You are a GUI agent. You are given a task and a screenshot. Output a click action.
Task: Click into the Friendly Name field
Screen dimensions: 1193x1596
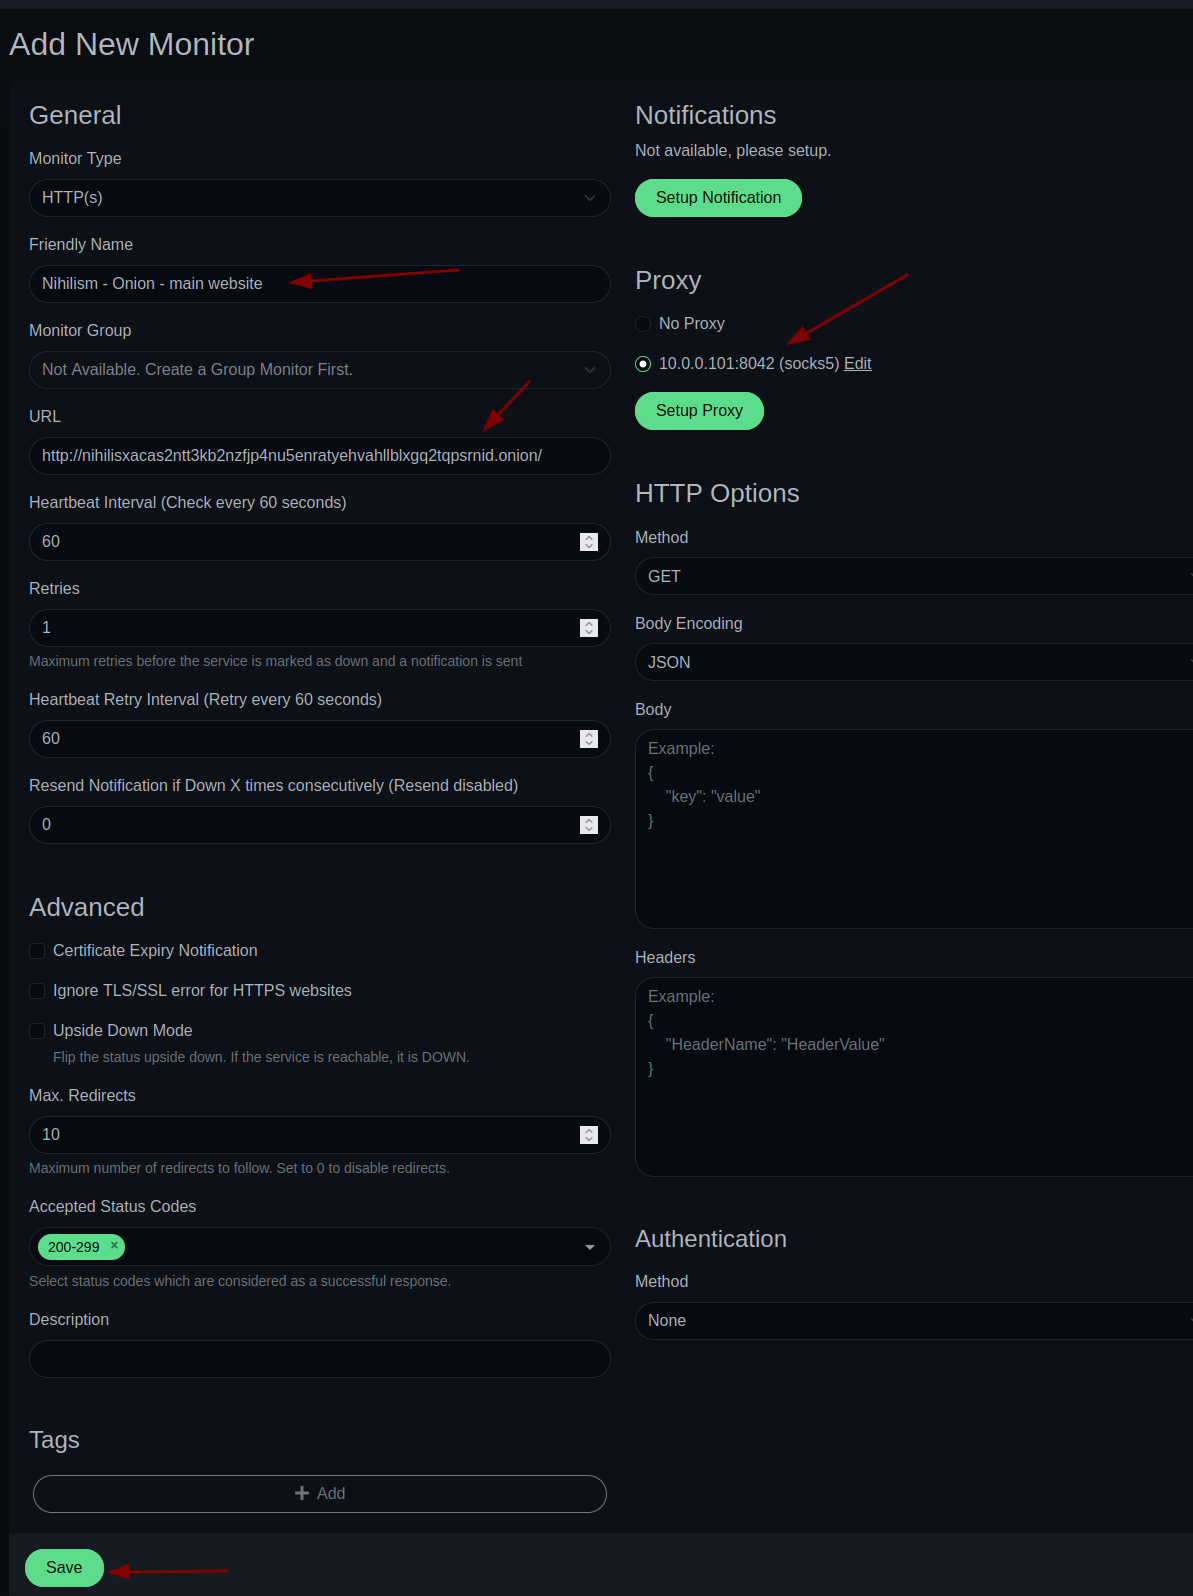click(320, 284)
